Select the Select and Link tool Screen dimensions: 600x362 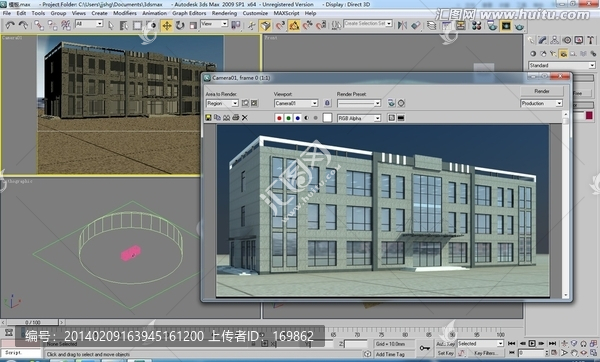click(39, 25)
